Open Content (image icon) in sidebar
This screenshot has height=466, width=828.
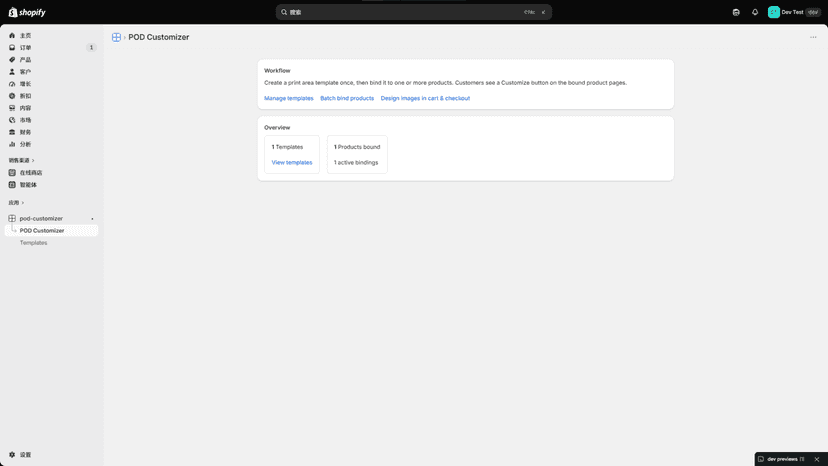click(51, 108)
